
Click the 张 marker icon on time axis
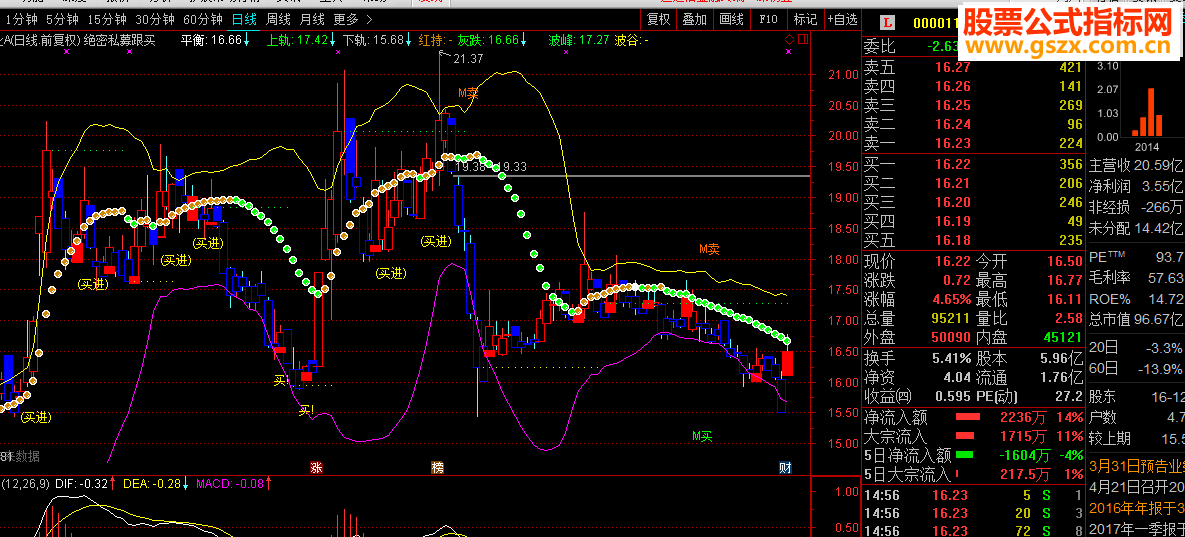click(x=317, y=468)
